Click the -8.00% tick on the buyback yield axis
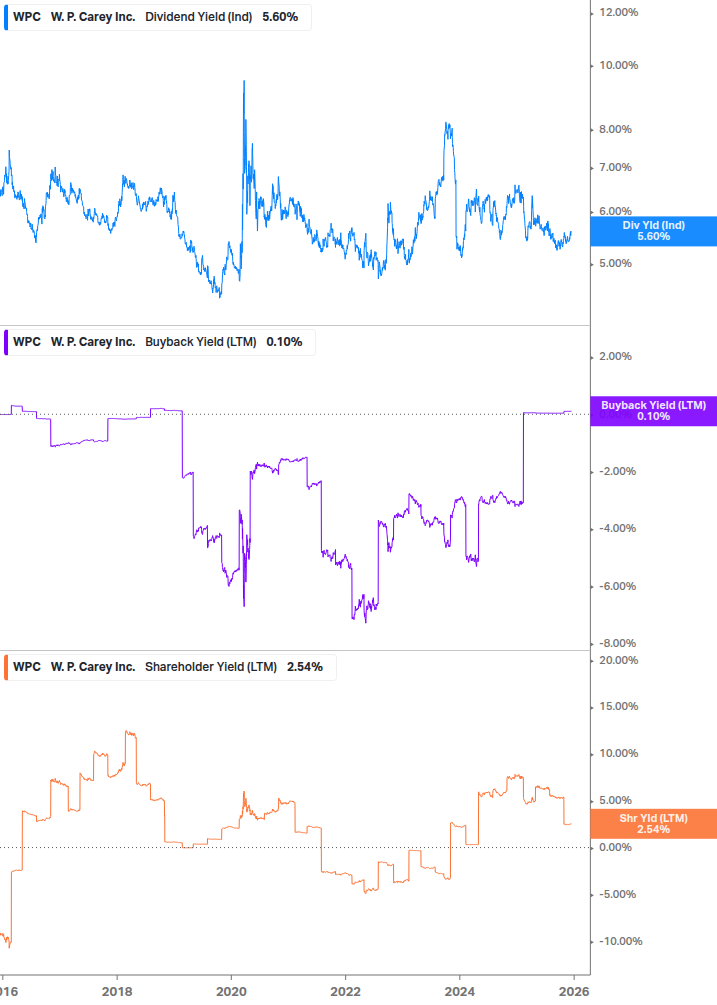717x1005 pixels. click(617, 644)
